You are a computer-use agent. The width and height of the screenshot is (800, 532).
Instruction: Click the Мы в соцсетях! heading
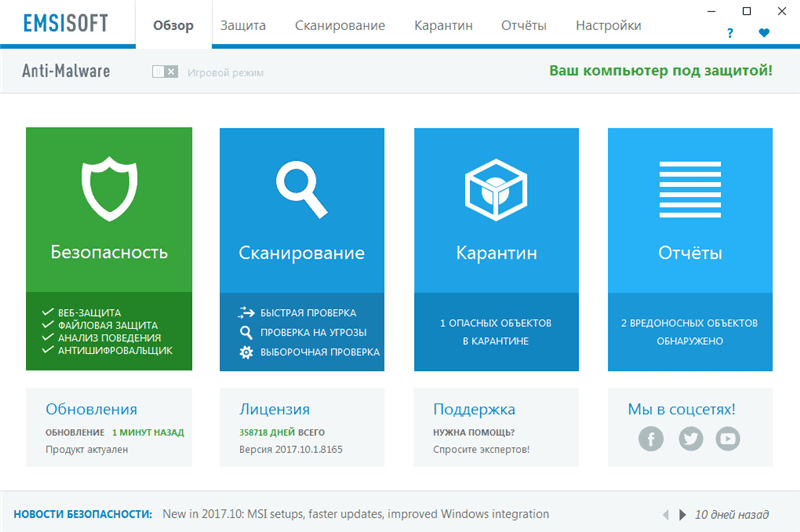click(x=681, y=409)
